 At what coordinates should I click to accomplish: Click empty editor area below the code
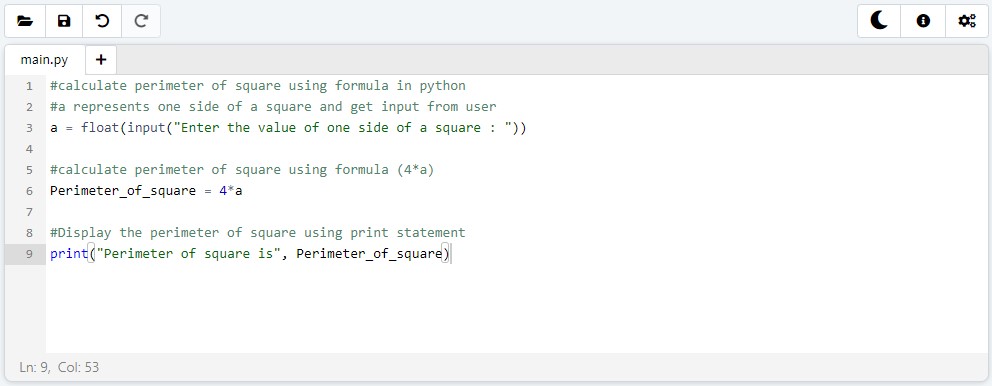[x=516, y=309]
